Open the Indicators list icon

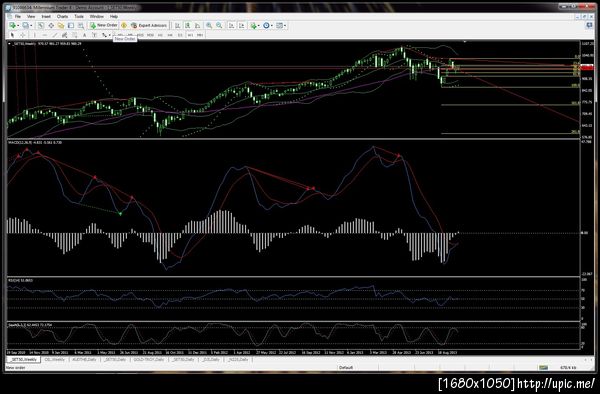pyautogui.click(x=253, y=25)
